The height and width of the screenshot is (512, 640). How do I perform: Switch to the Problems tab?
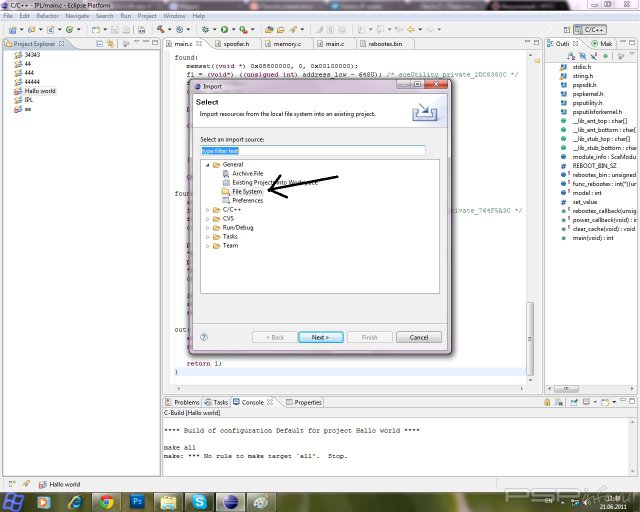(x=187, y=402)
